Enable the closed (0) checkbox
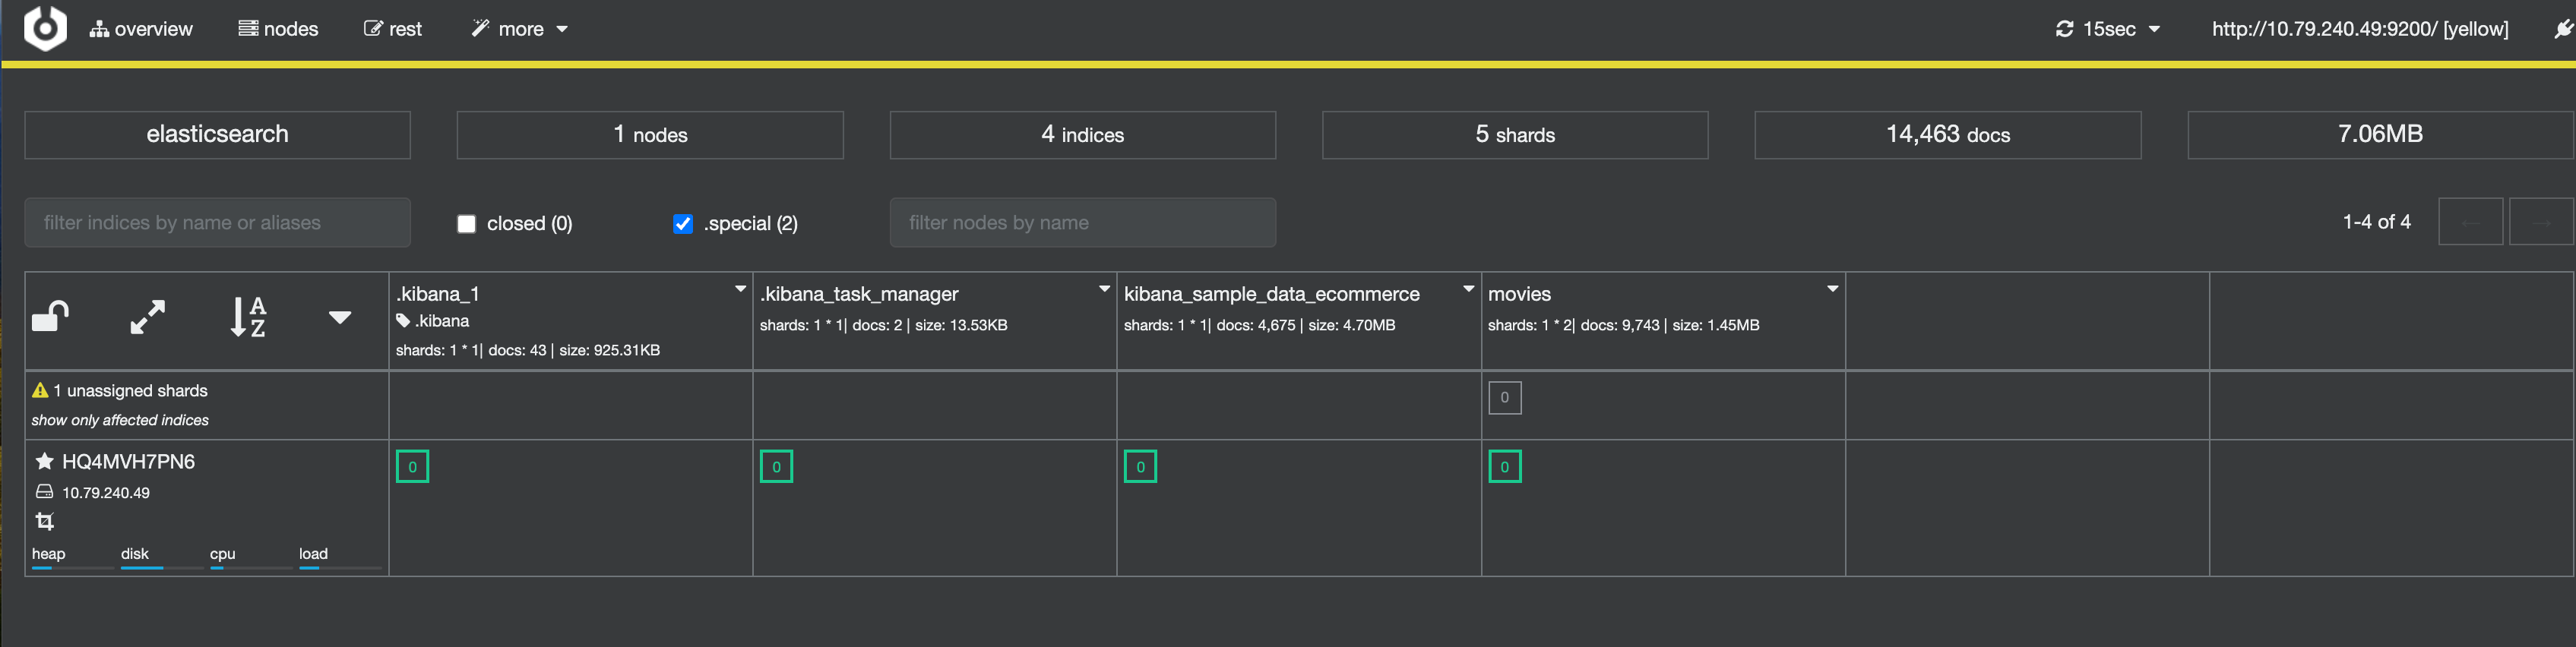The height and width of the screenshot is (647, 2576). click(x=466, y=224)
